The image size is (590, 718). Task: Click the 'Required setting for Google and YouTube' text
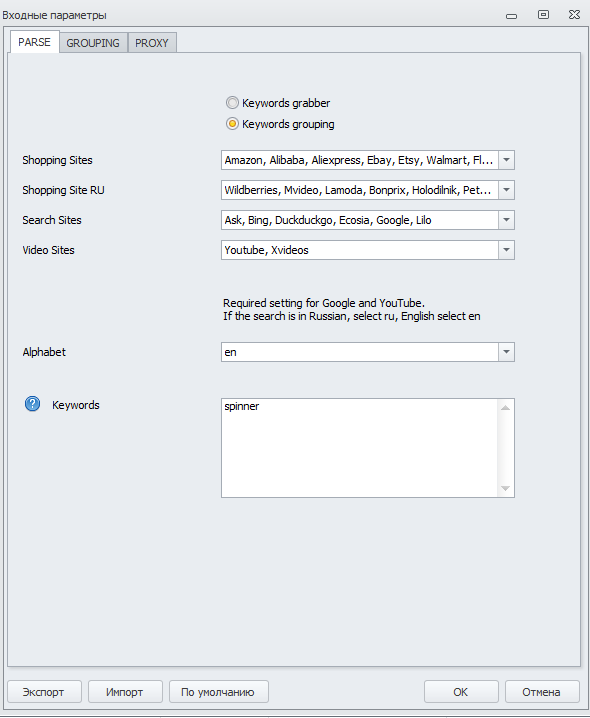click(324, 303)
